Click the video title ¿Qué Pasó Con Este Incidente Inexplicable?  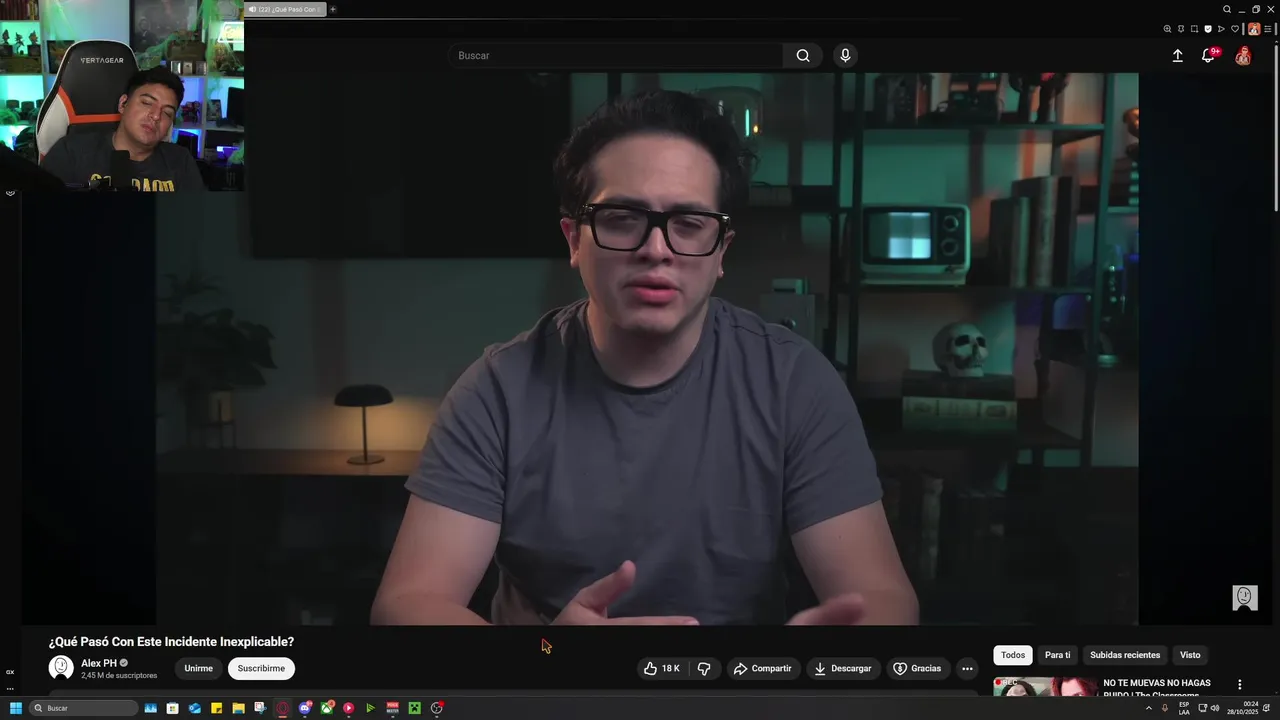click(171, 642)
